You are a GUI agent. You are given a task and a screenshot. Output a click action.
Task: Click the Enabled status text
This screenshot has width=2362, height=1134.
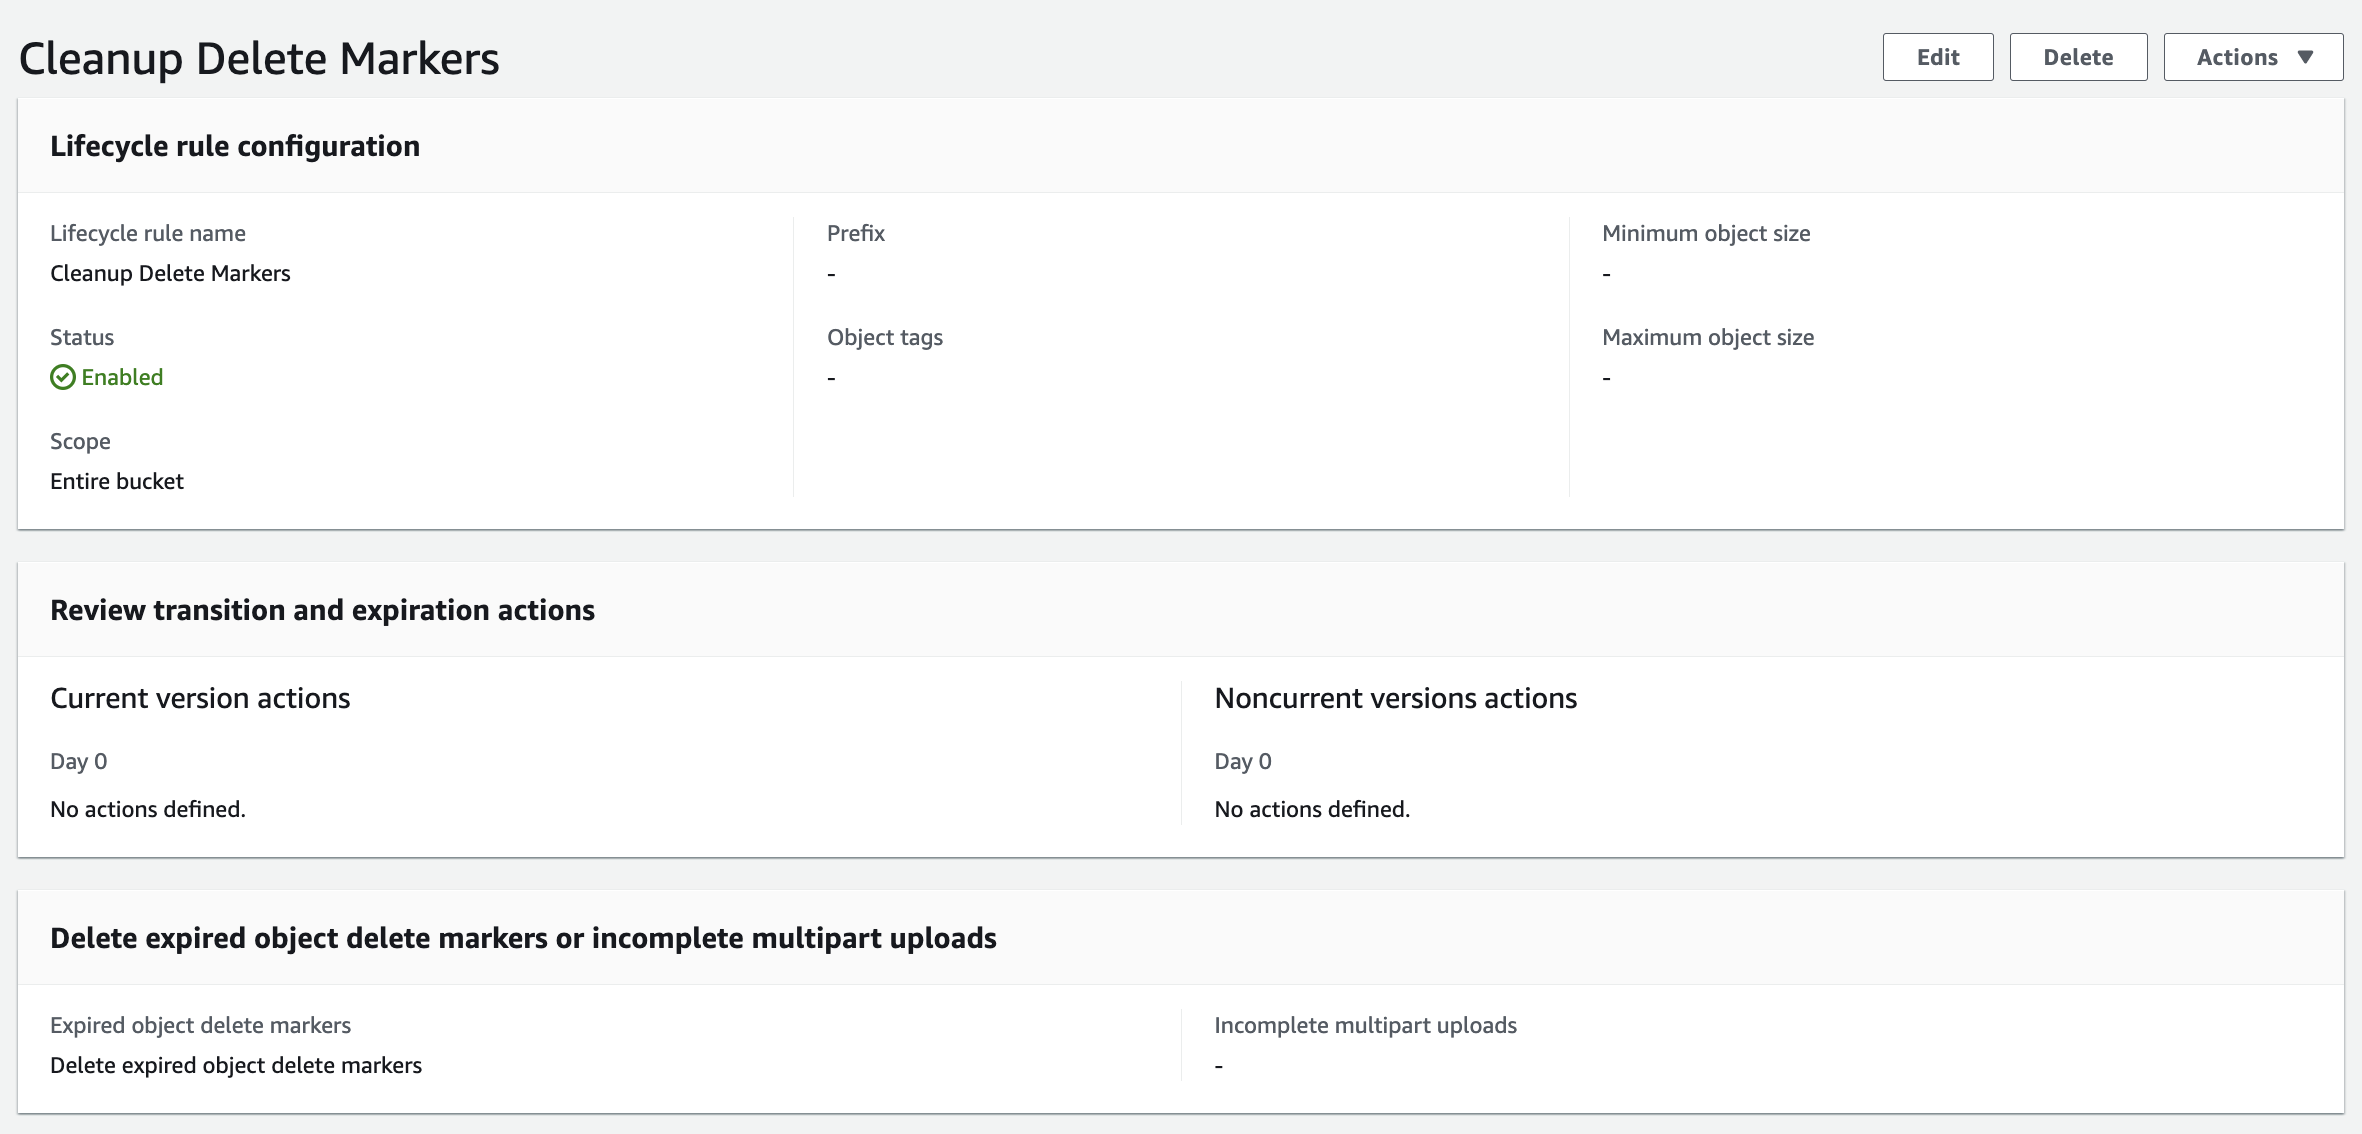coord(122,377)
